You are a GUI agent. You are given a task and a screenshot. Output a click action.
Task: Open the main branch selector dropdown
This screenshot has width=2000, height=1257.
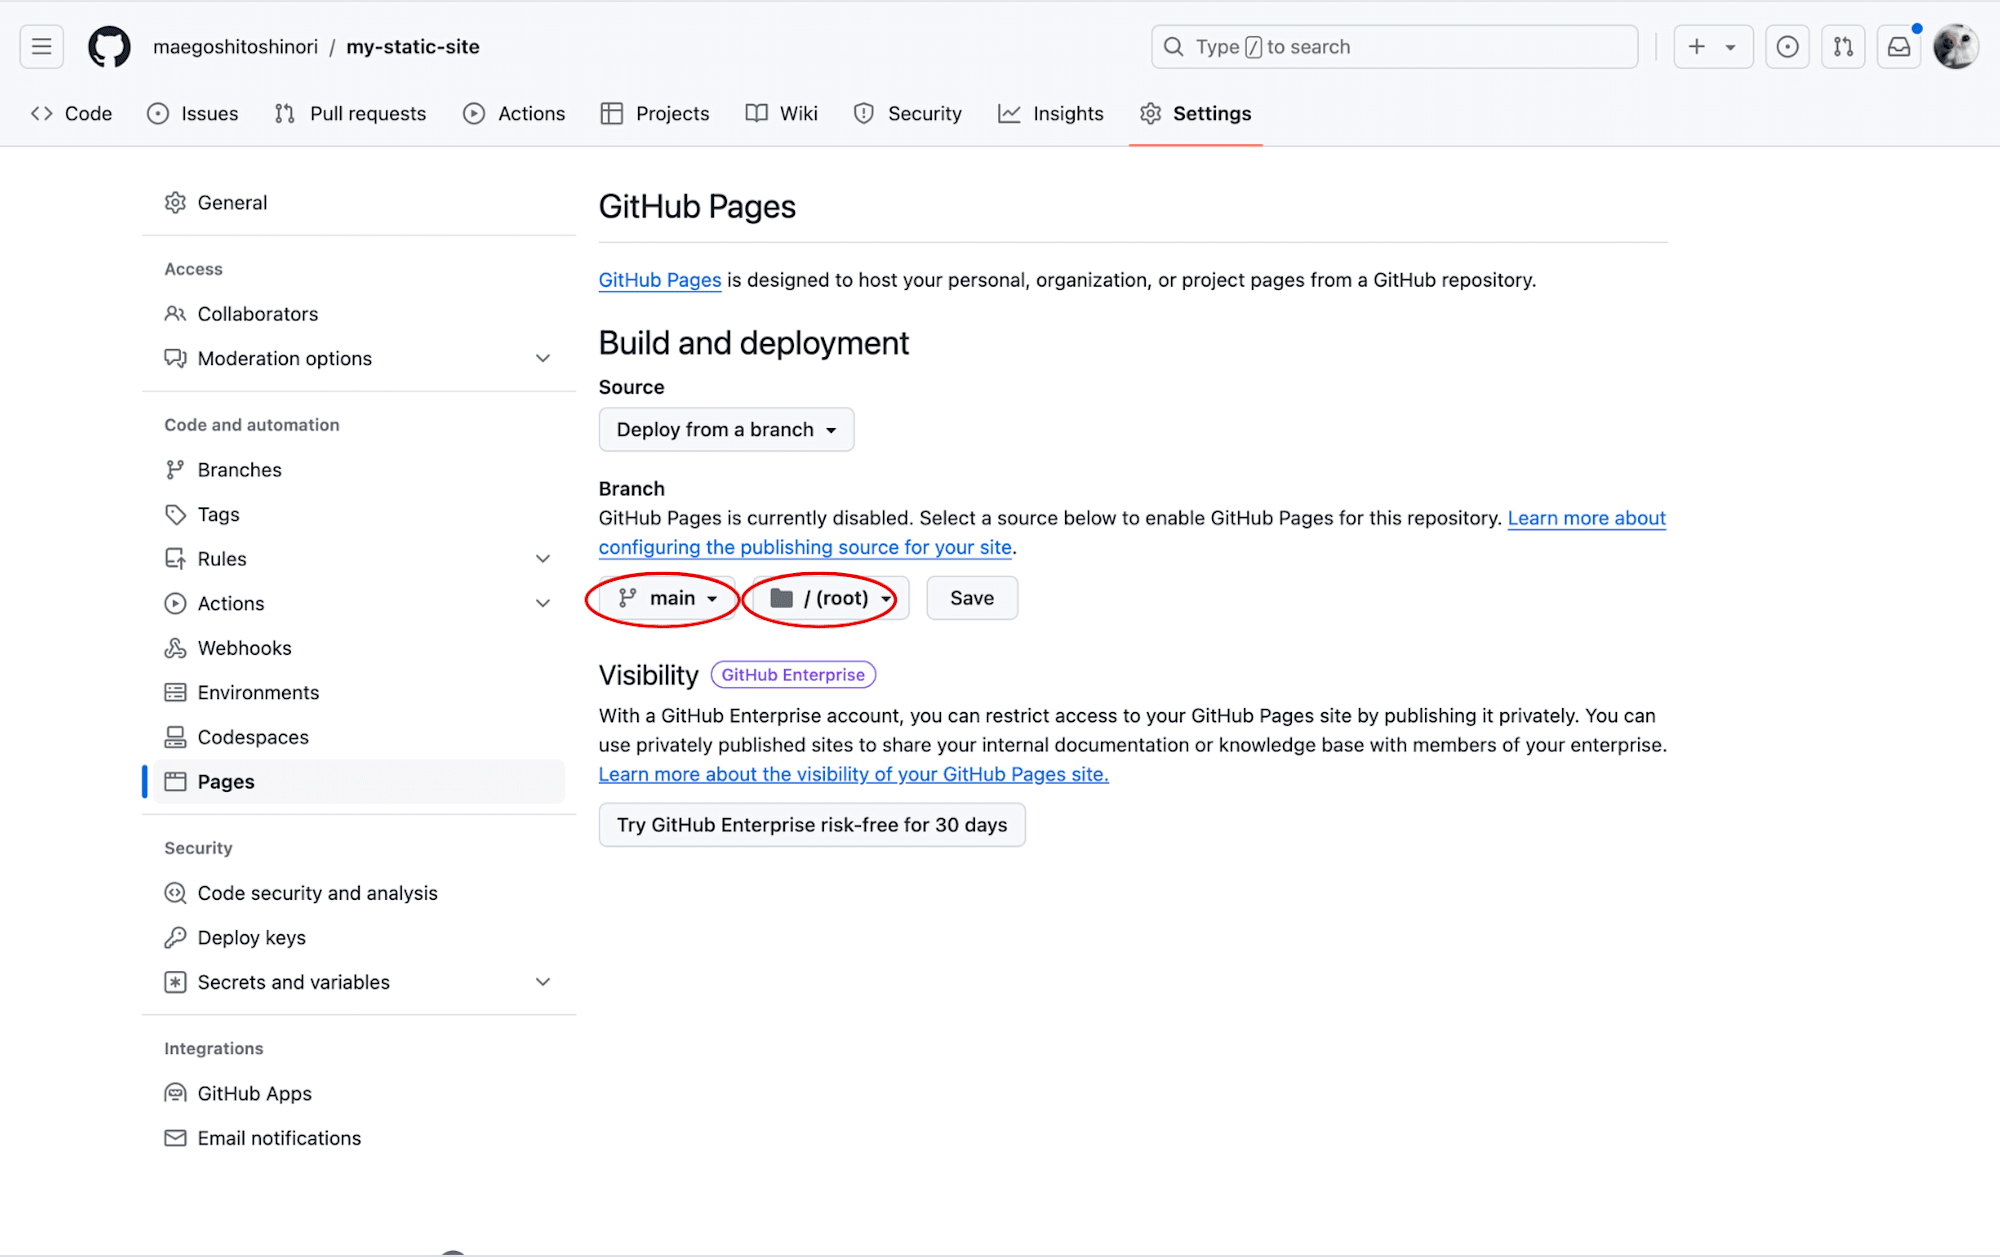click(667, 598)
